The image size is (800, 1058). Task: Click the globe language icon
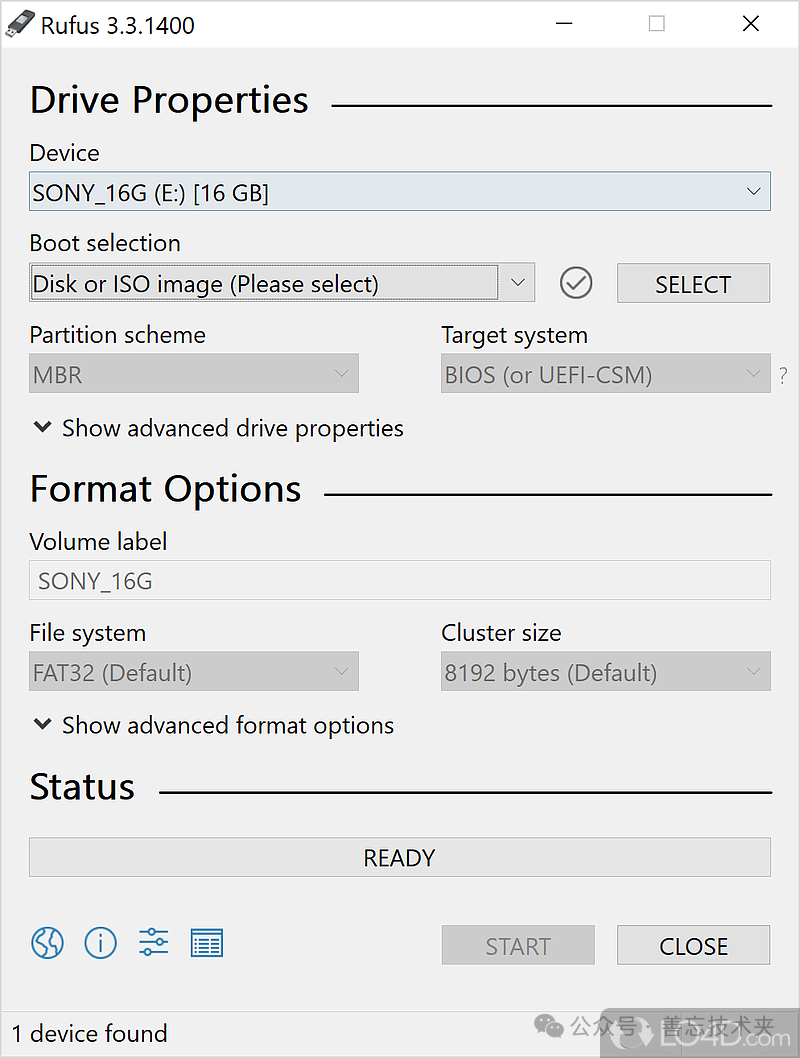47,942
